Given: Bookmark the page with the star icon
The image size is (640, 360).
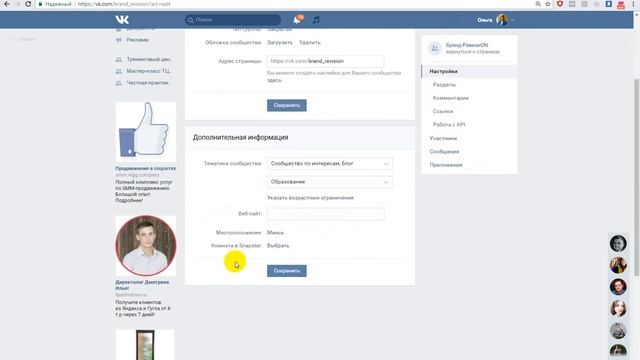Looking at the screenshot, I should pyautogui.click(x=548, y=4).
